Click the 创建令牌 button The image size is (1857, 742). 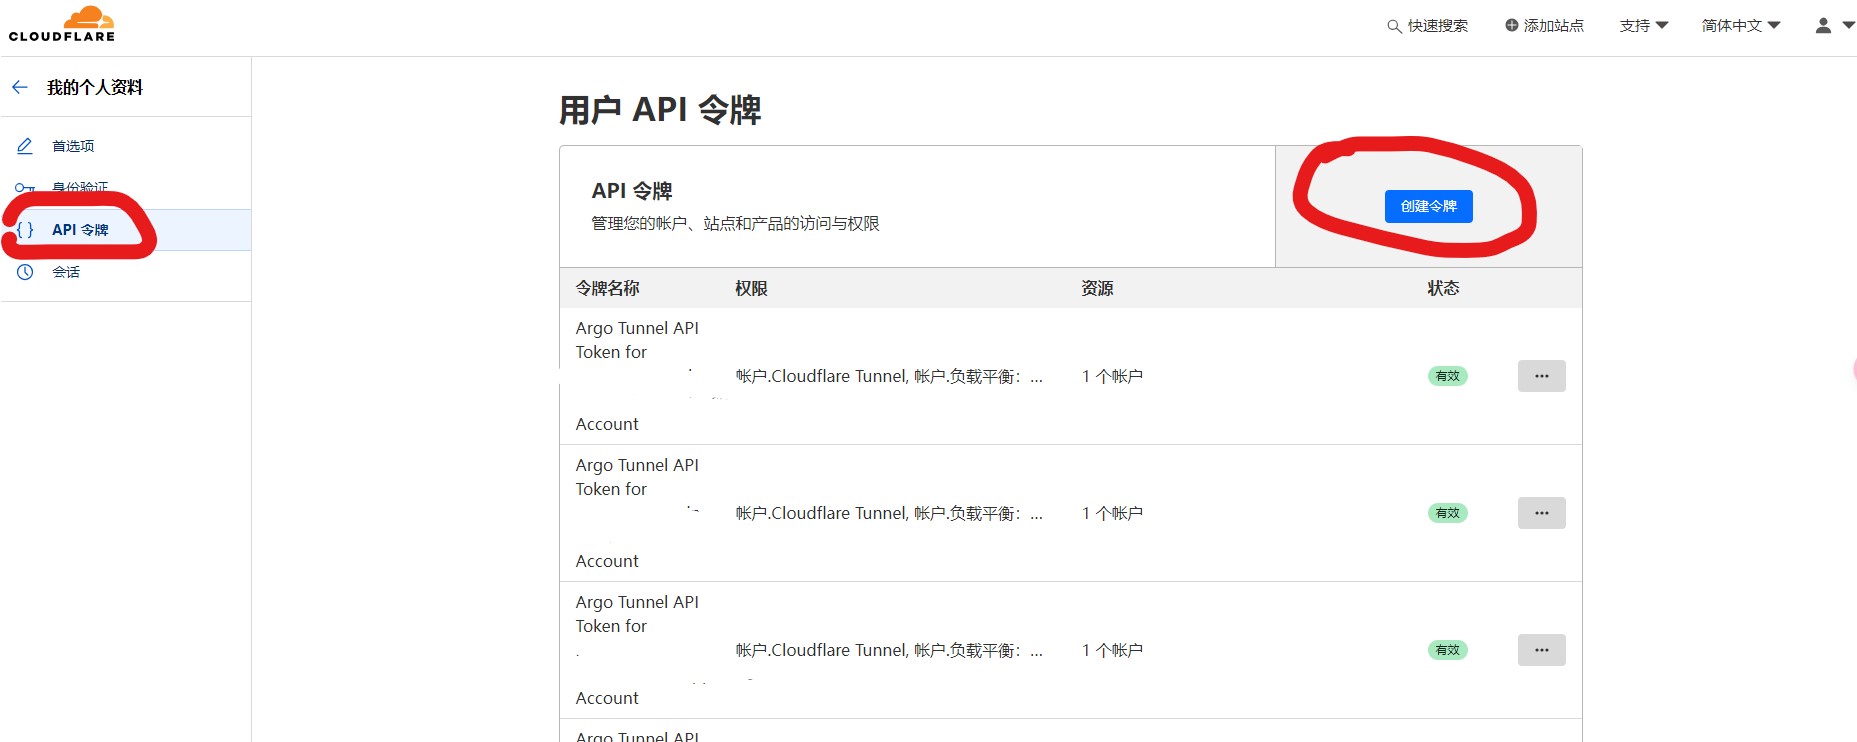(x=1428, y=206)
